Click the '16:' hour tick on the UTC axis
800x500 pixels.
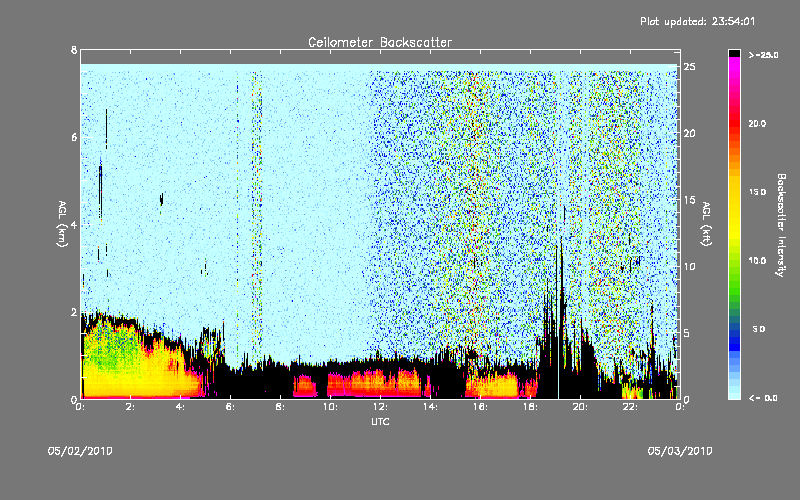(x=481, y=407)
